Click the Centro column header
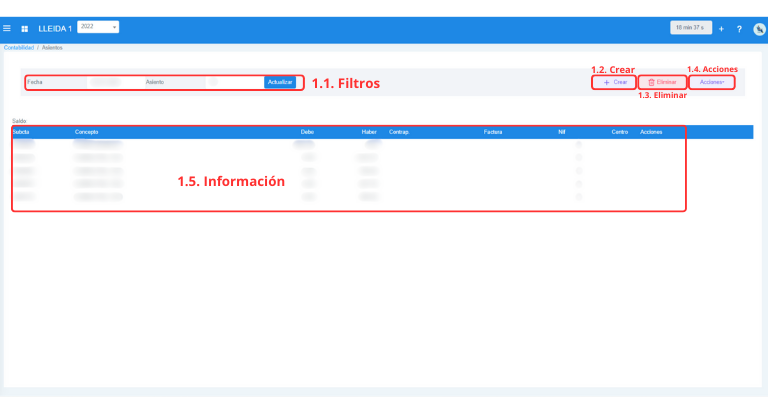The width and height of the screenshot is (768, 413). tap(619, 132)
